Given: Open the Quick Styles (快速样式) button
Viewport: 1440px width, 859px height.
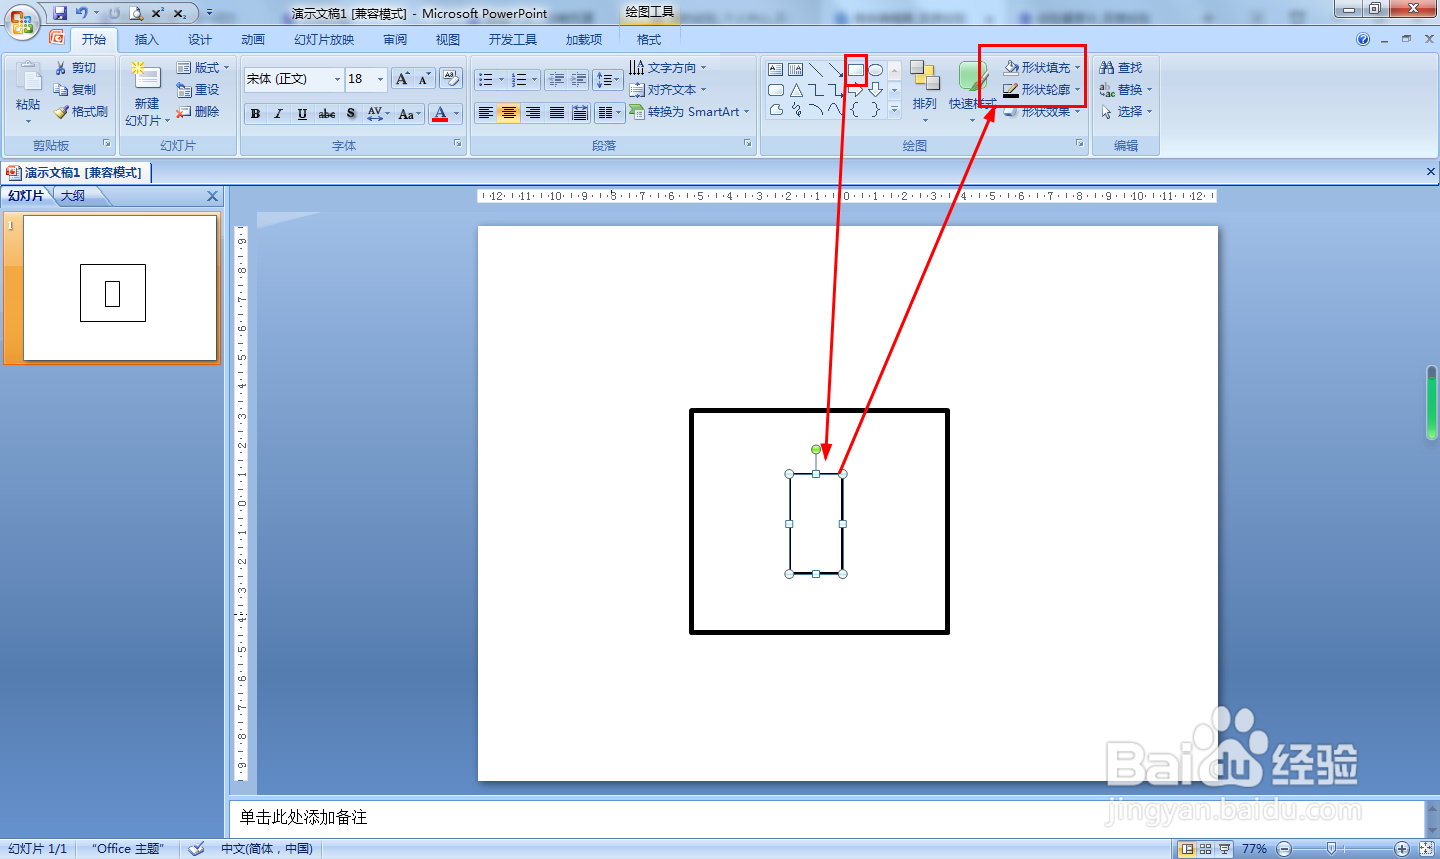Looking at the screenshot, I should pos(972,92).
